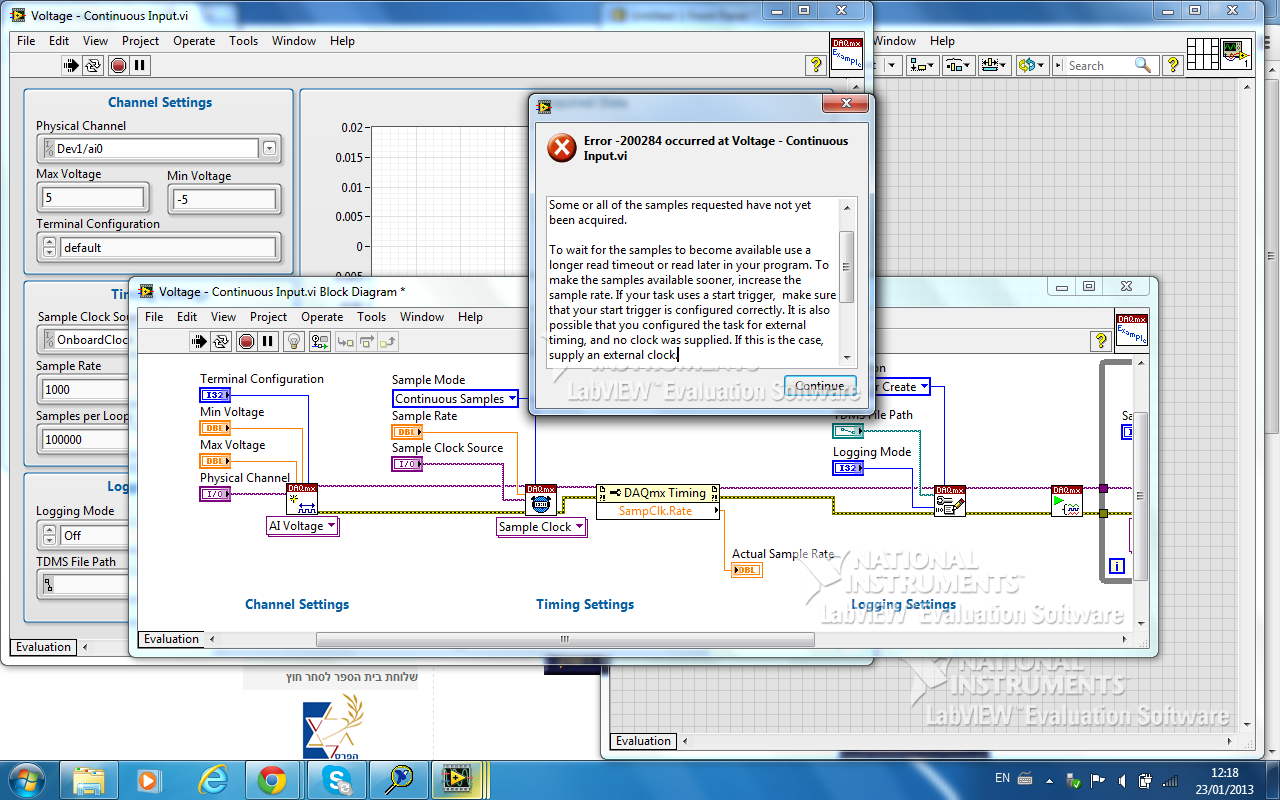Viewport: 1280px width, 800px height.
Task: Open Continuous Samples mode dropdown
Action: [456, 399]
